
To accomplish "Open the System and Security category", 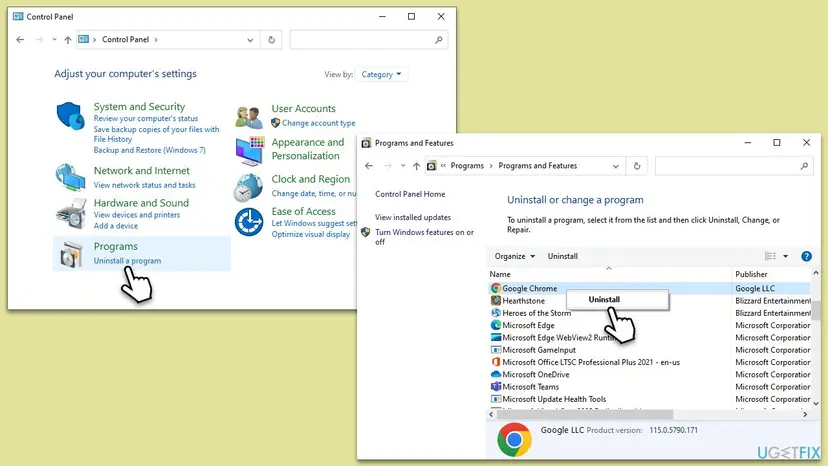I will 139,107.
